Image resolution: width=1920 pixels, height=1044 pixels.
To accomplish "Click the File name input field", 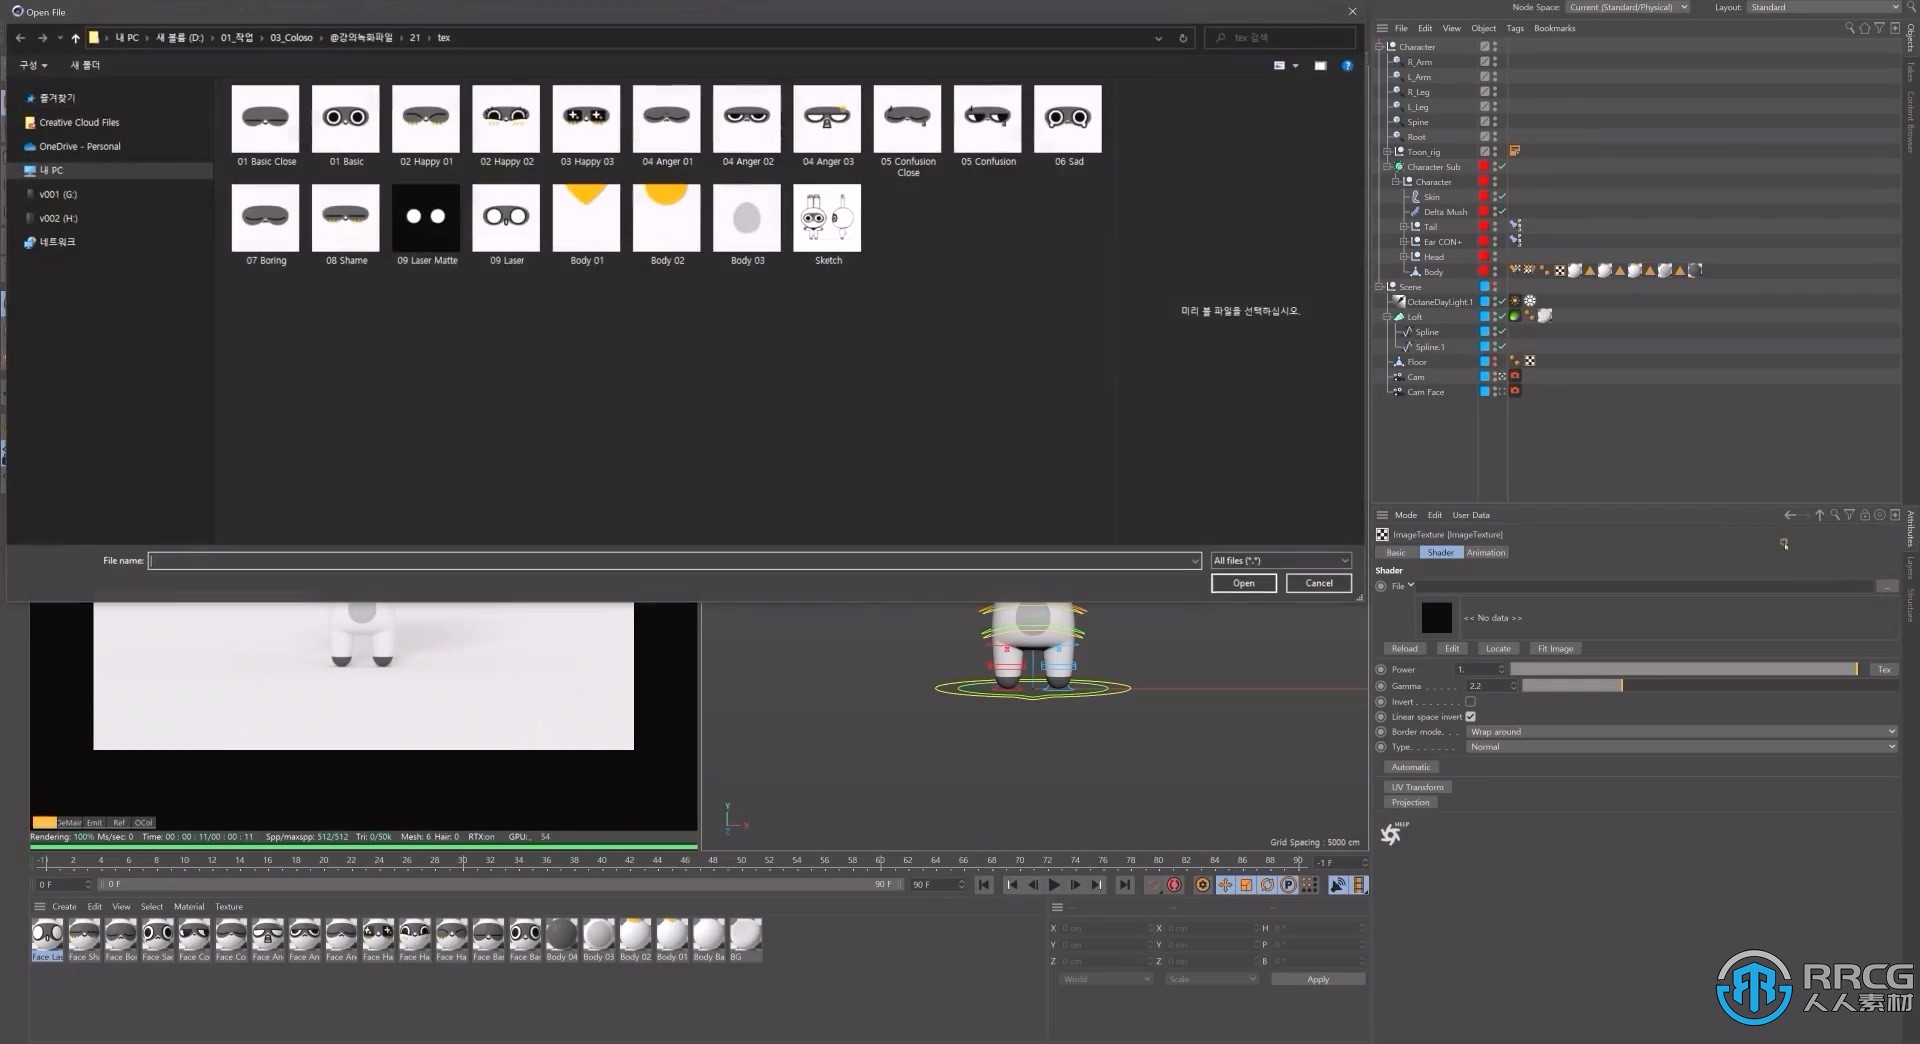I will click(x=675, y=561).
